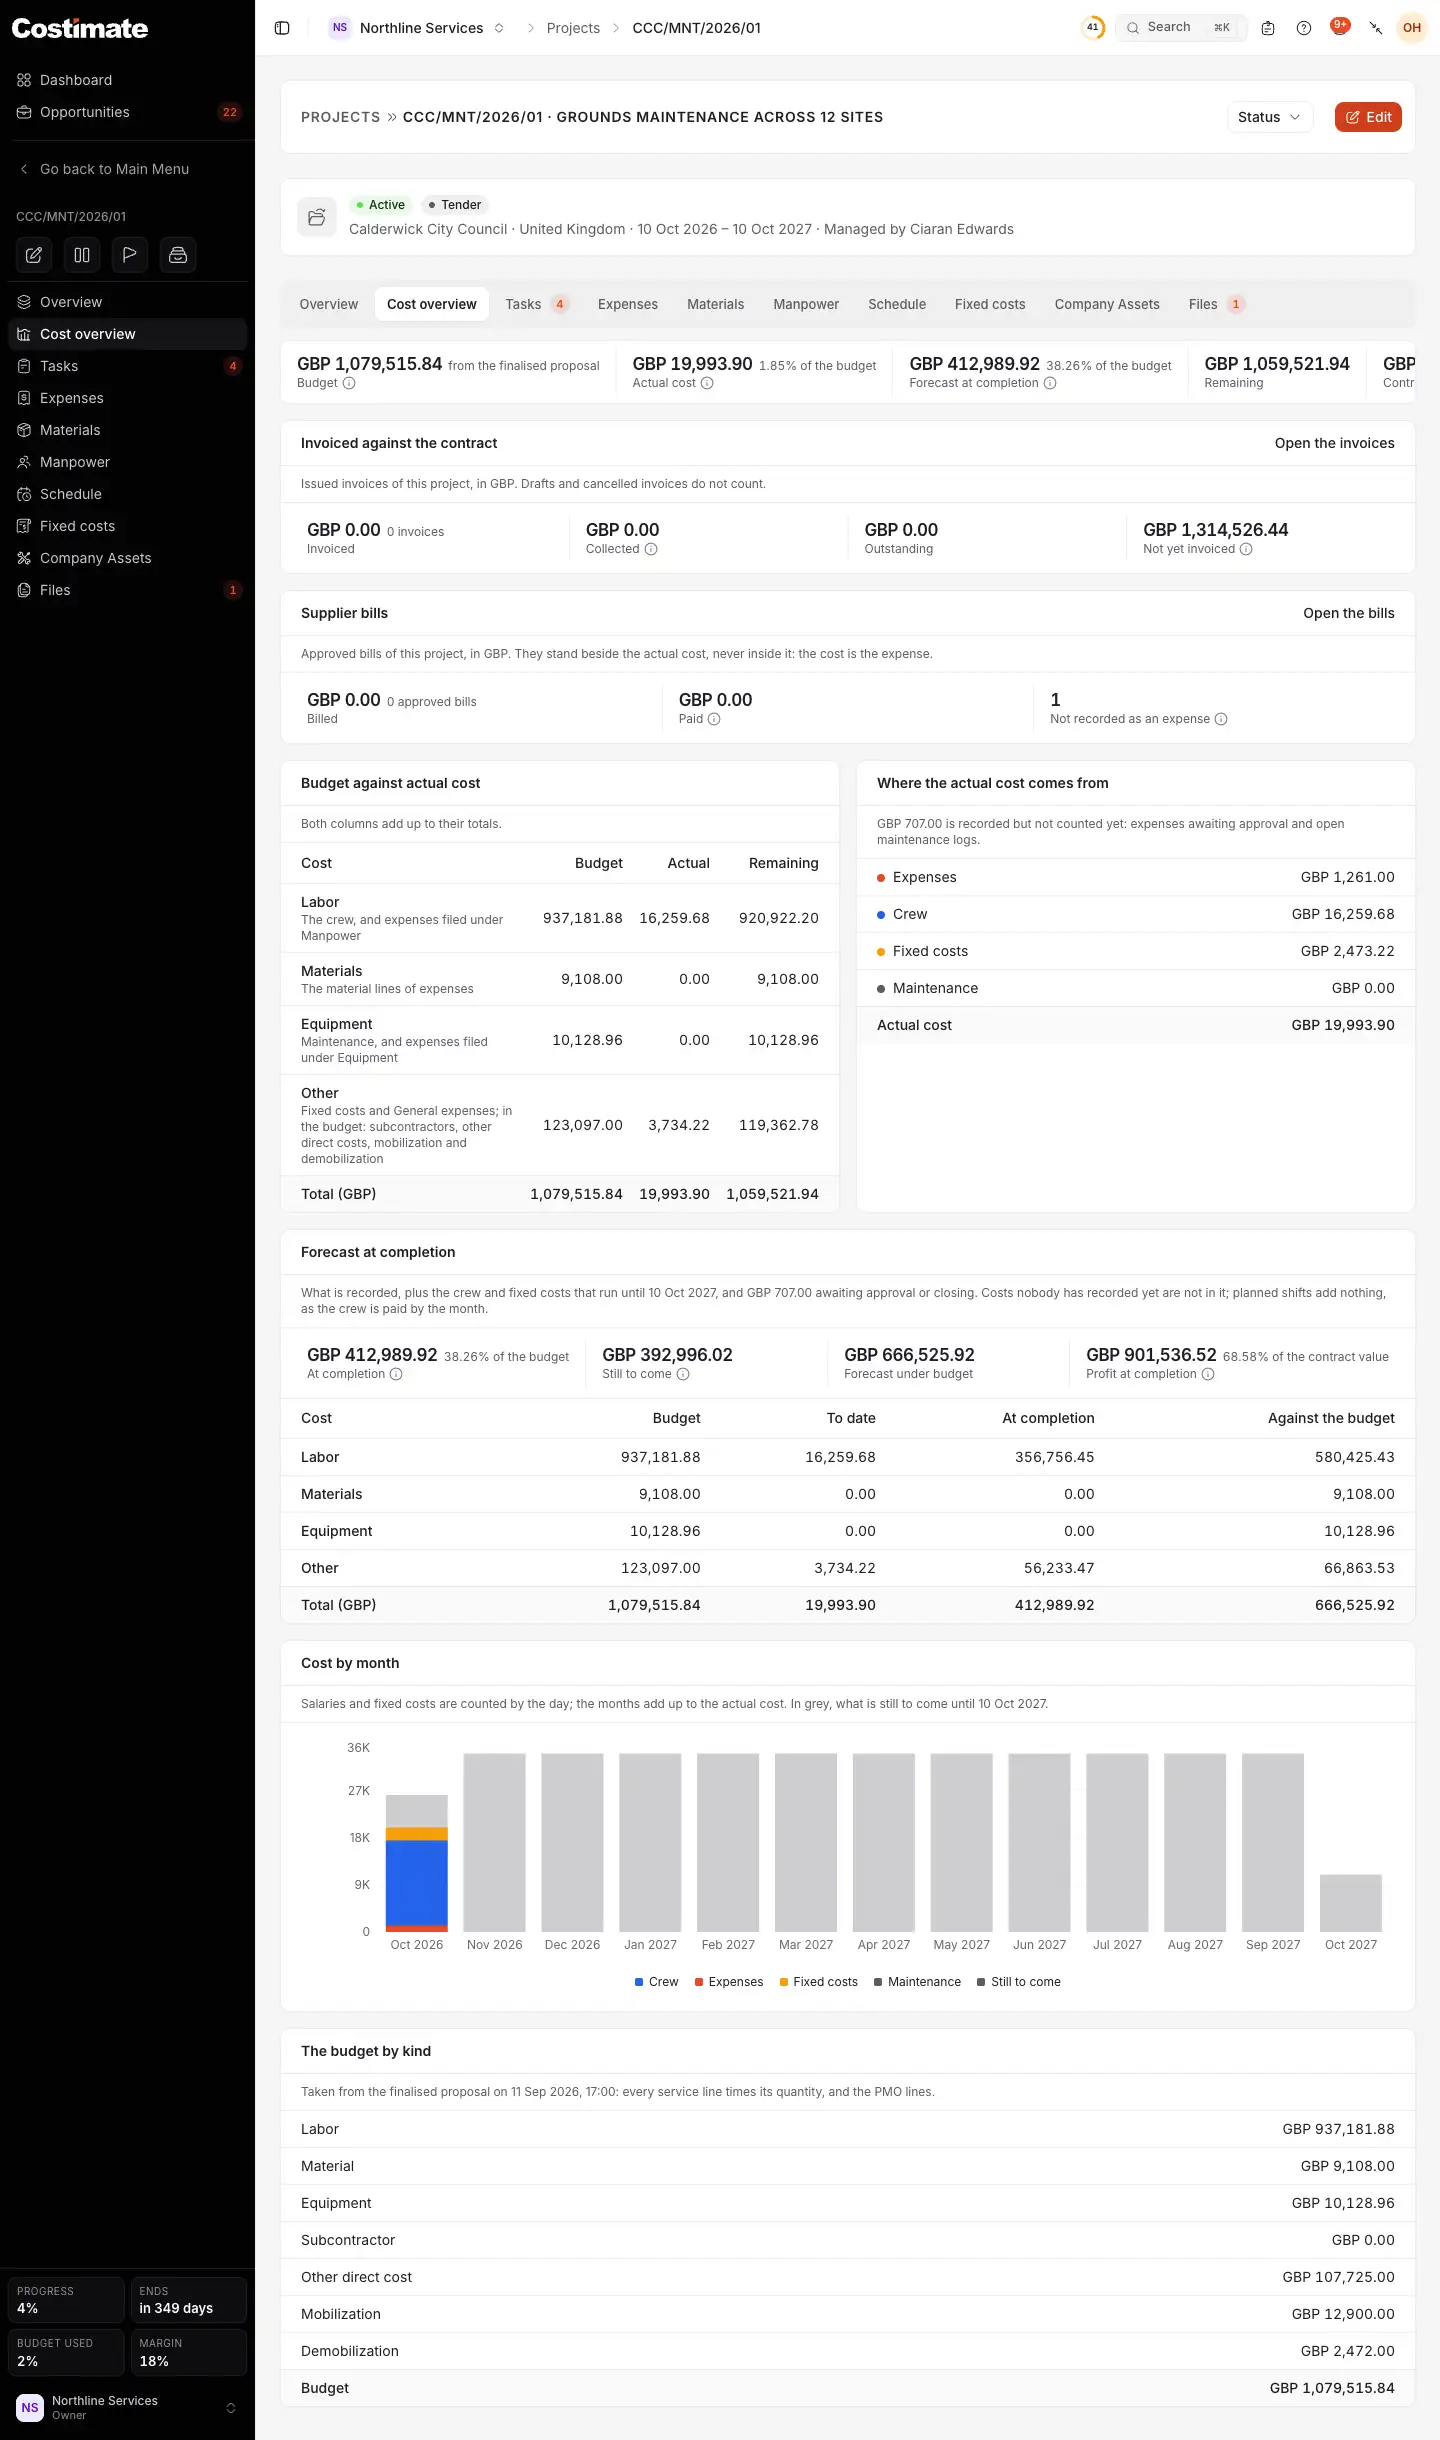Open the Status dropdown

coord(1270,117)
